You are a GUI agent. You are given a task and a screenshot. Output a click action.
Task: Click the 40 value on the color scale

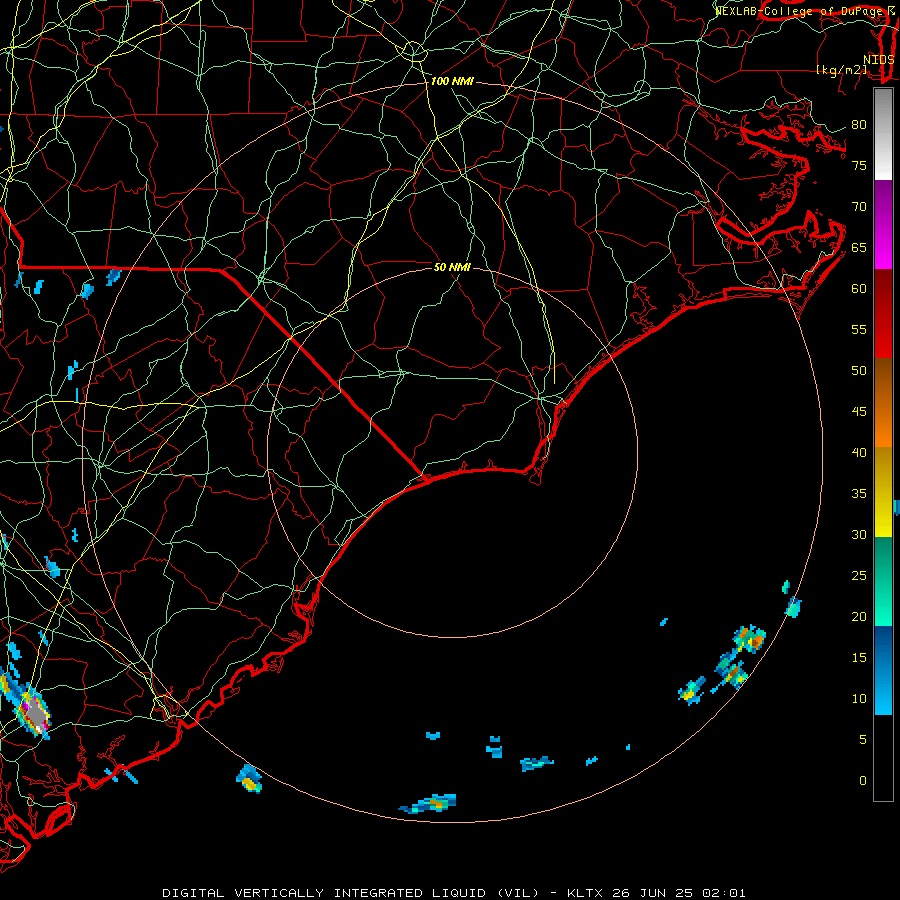pos(859,453)
